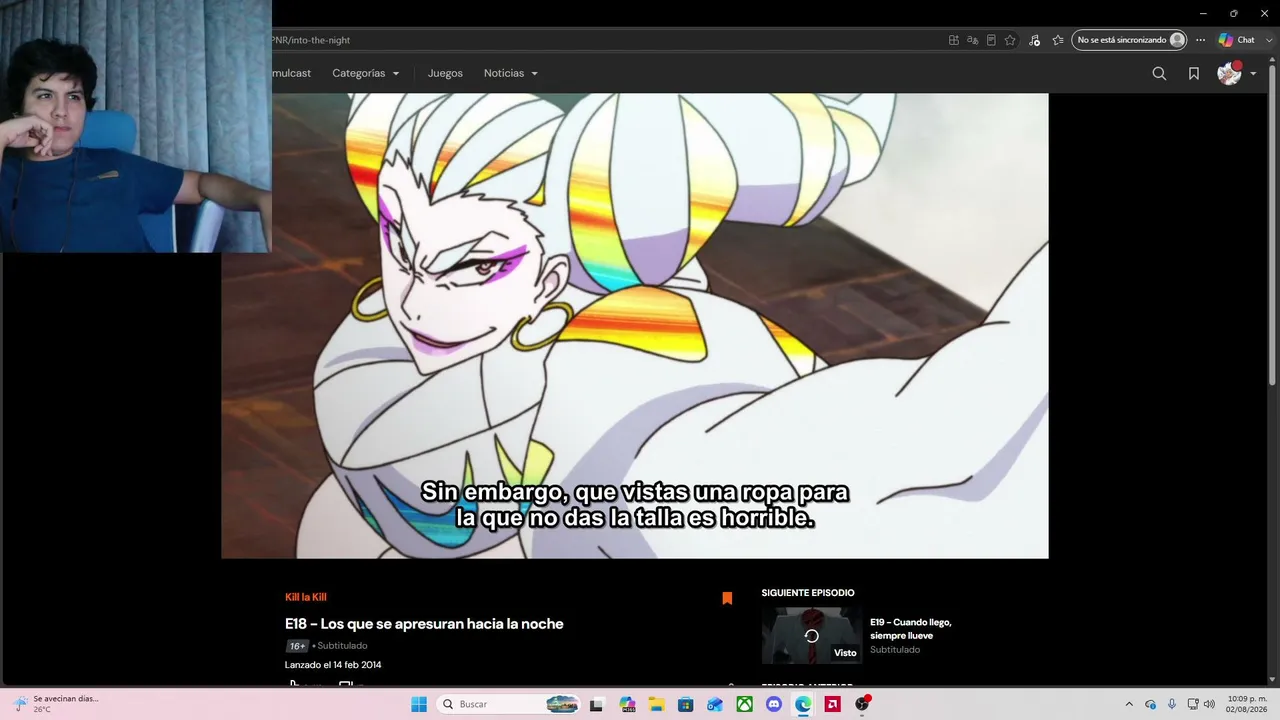
Task: Open network settings tray icon
Action: [x=1193, y=704]
